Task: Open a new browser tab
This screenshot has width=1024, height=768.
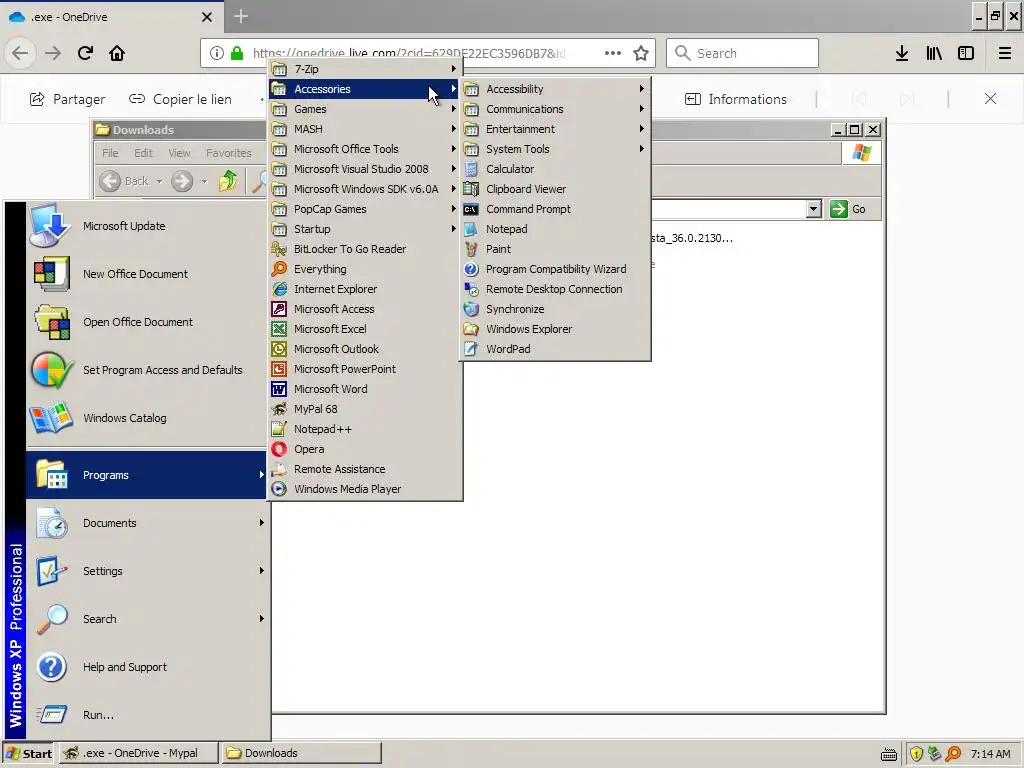Action: 241,16
